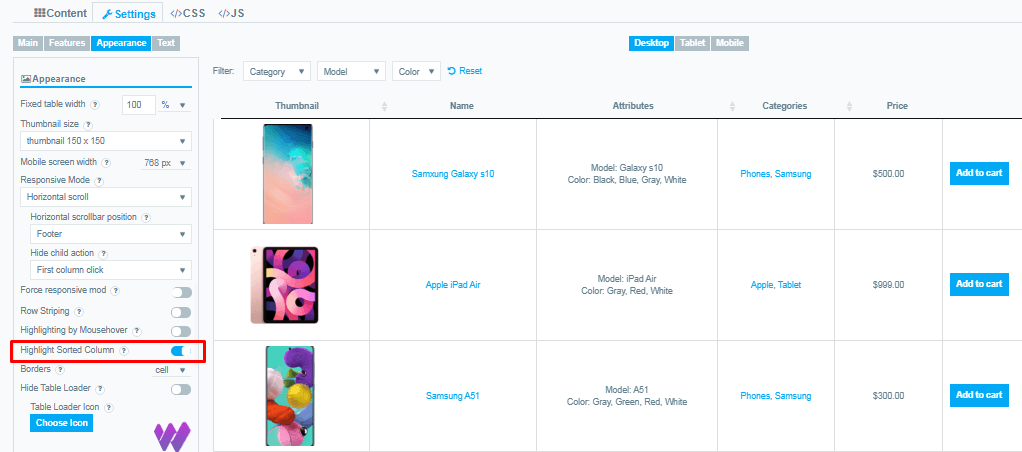Reset the table filters
This screenshot has height=452, width=1022.
tap(465, 71)
